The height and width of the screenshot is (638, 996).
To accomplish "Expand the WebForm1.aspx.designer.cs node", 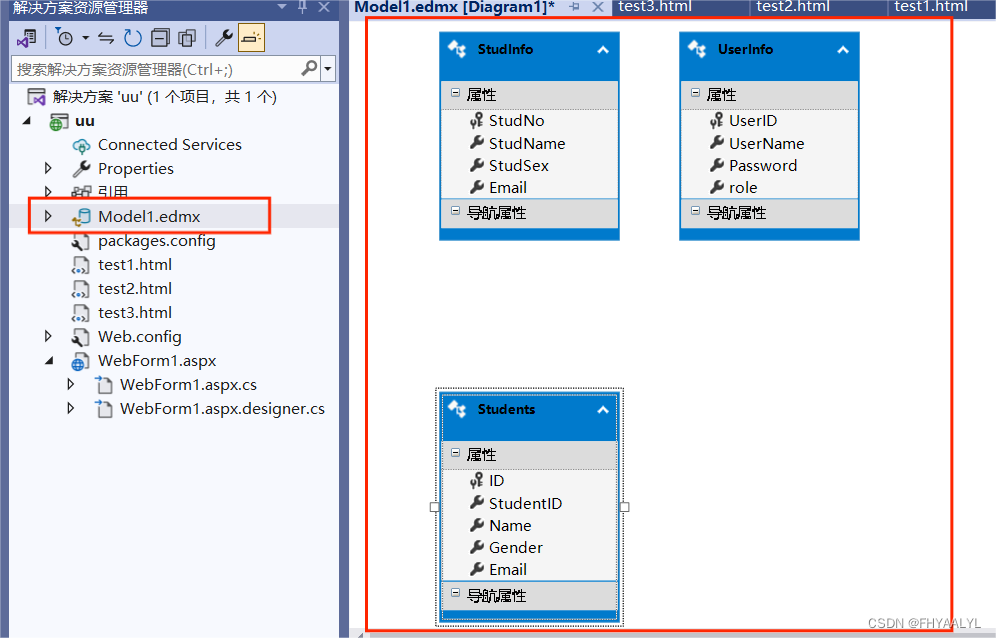I will (x=71, y=408).
